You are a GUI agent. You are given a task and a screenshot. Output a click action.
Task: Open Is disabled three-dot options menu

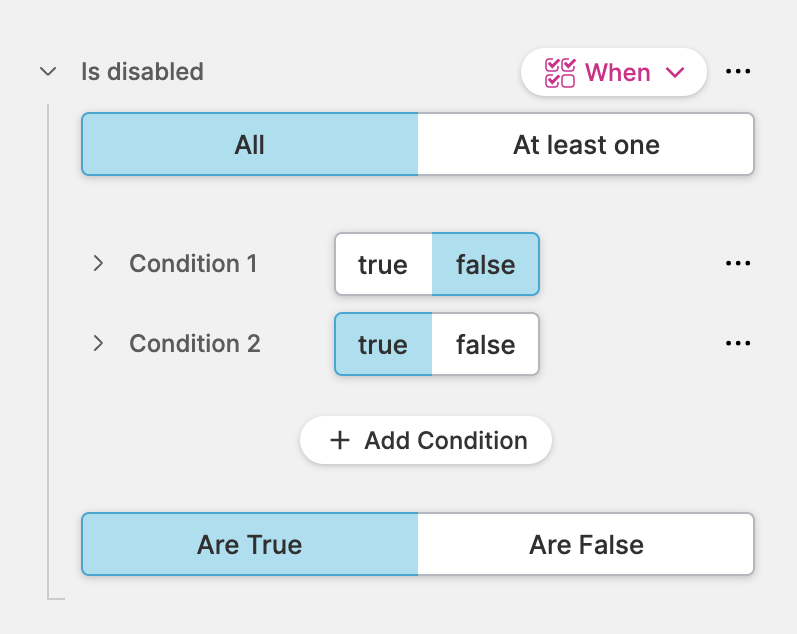pos(738,72)
